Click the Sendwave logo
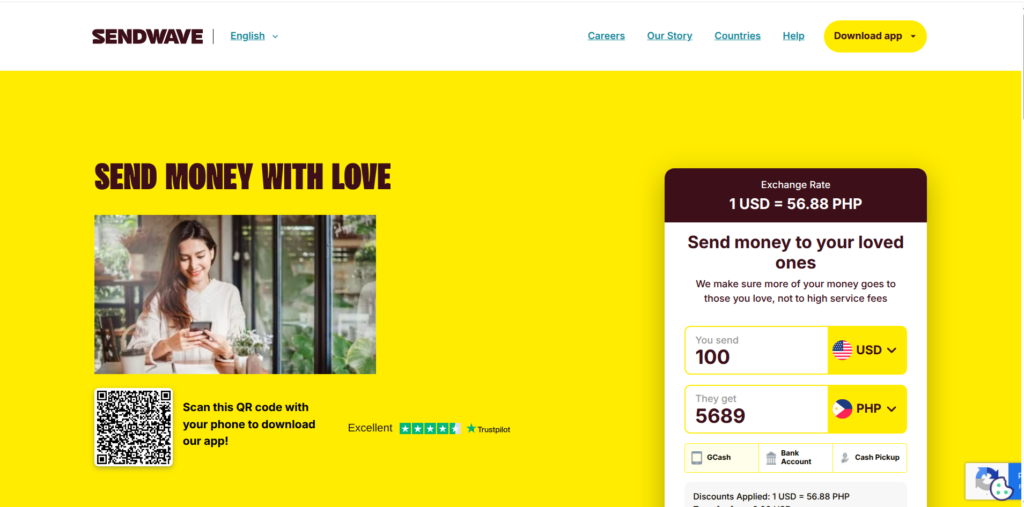This screenshot has height=507, width=1024. point(148,37)
